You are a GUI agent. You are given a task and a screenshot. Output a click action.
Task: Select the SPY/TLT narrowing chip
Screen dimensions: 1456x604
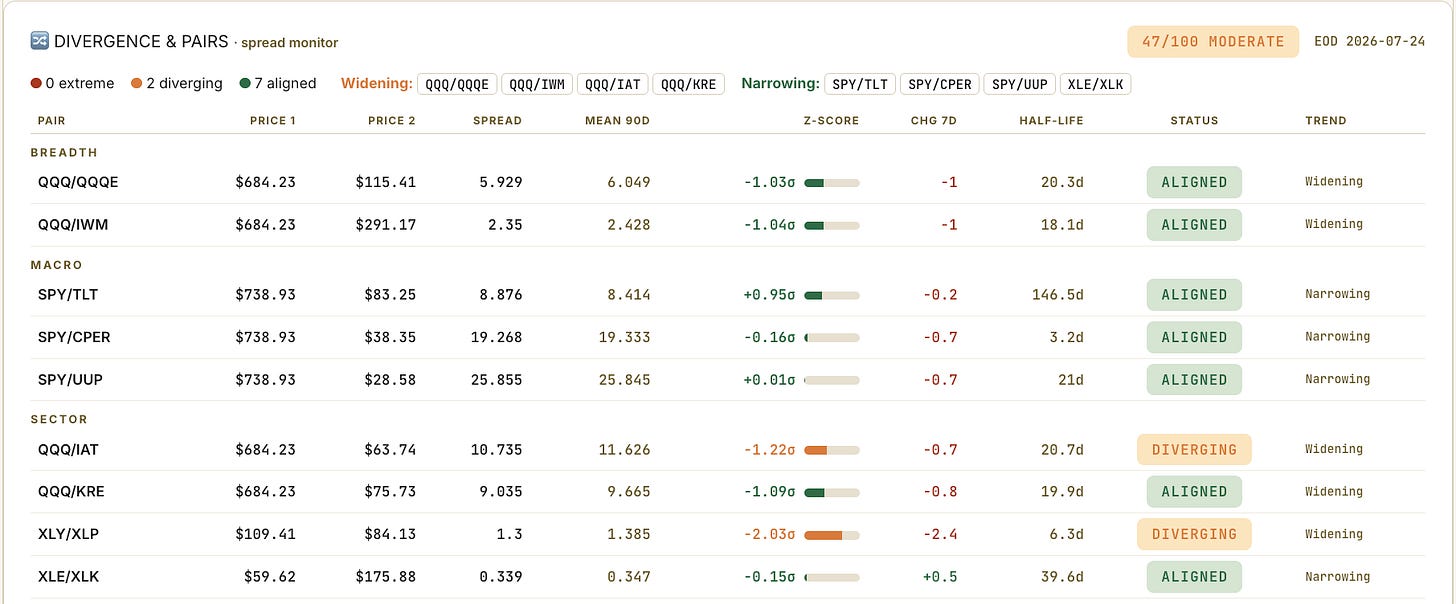pyautogui.click(x=860, y=84)
